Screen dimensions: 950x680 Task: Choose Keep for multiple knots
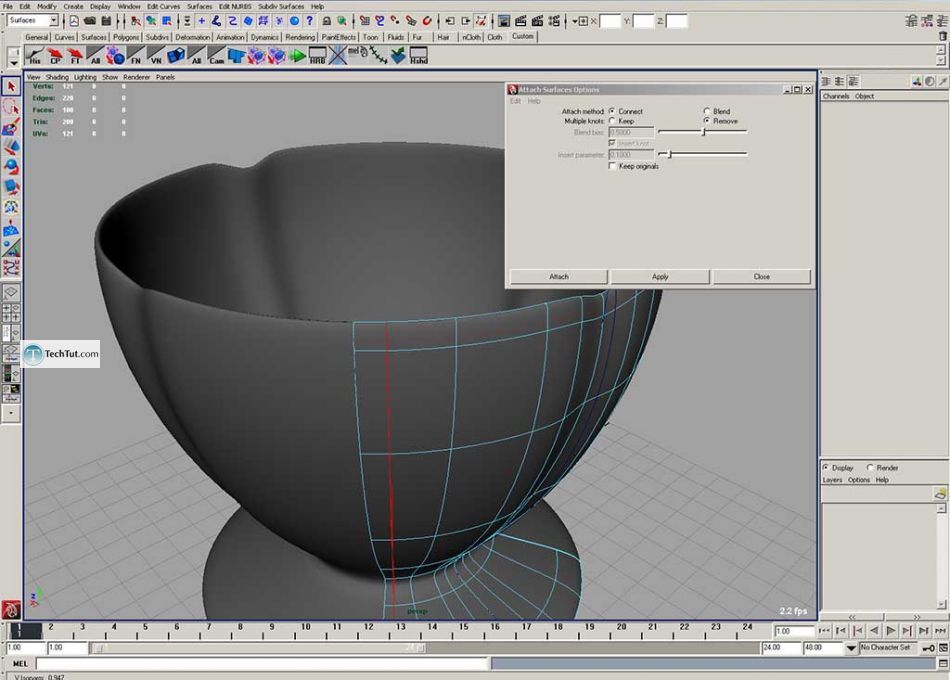(x=612, y=121)
